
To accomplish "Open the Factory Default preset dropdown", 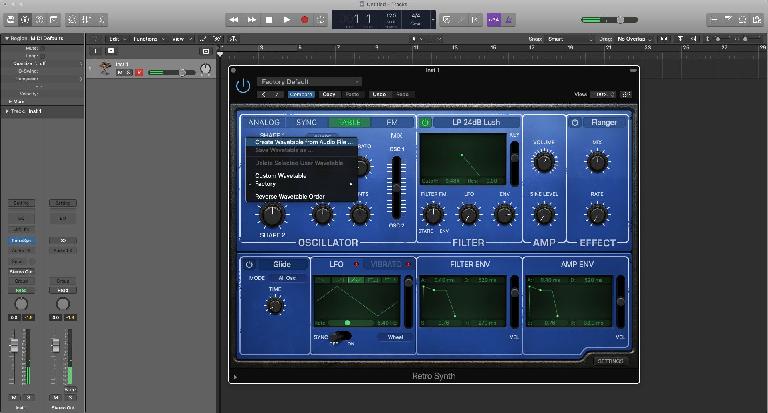I will 309,82.
